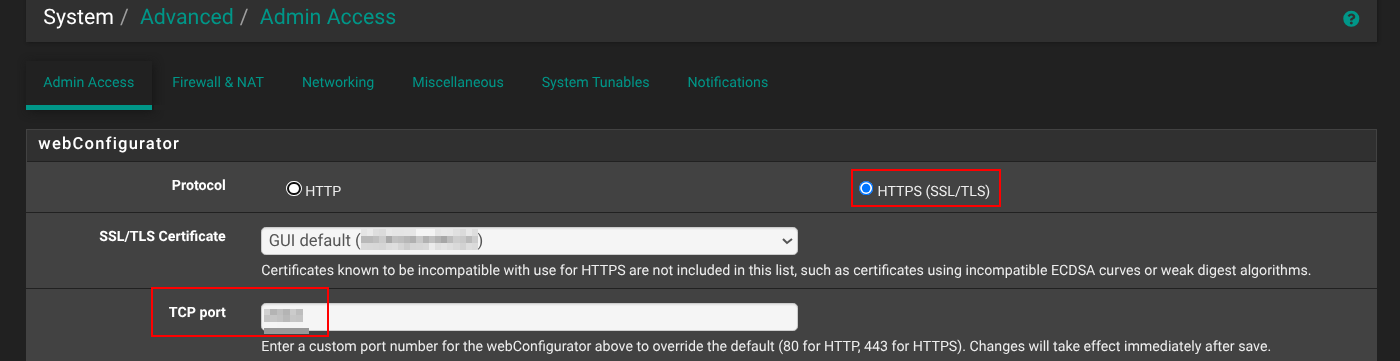This screenshot has width=1400, height=361.
Task: Switch to the Firewall & NAT tab
Action: (218, 82)
